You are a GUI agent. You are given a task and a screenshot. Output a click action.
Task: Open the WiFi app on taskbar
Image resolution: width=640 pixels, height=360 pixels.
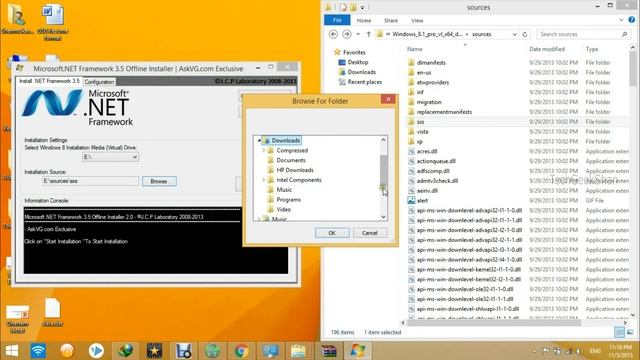click(x=38, y=351)
